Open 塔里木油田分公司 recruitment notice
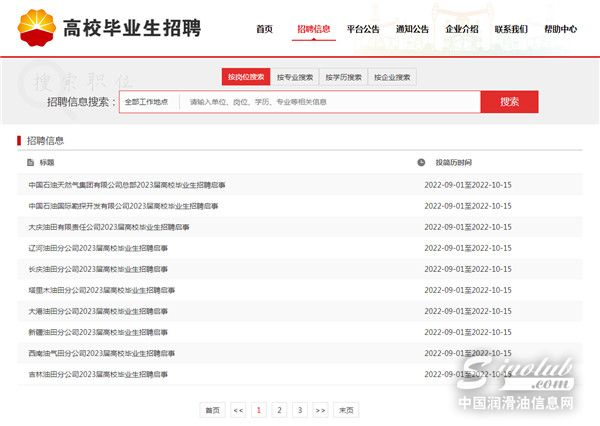 102,290
